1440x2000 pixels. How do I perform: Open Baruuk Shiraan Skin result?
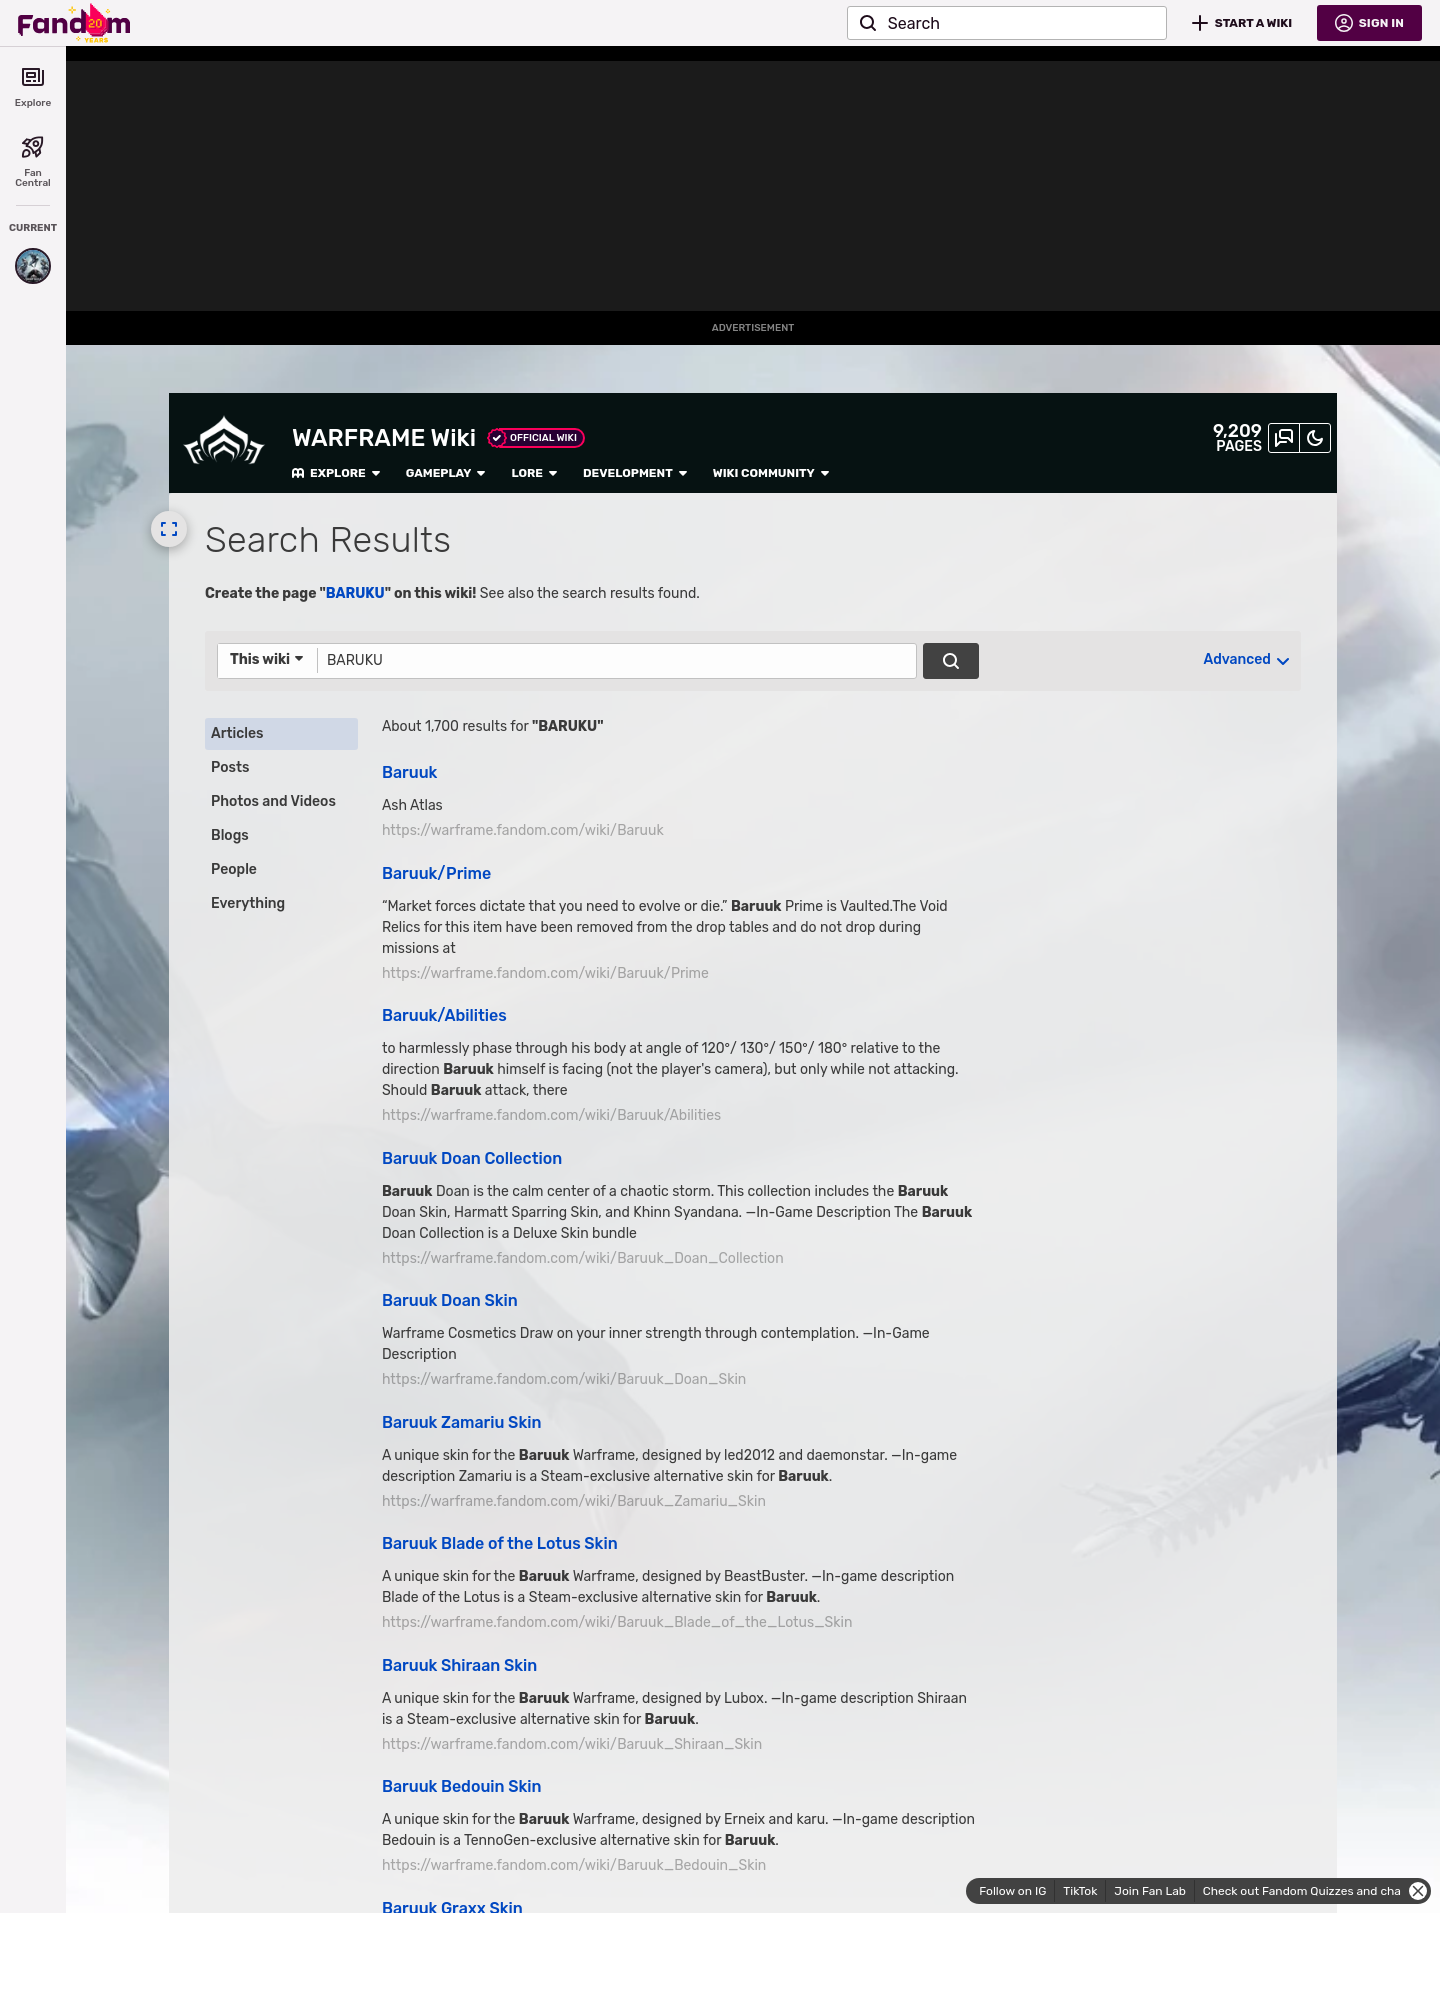(x=459, y=1665)
